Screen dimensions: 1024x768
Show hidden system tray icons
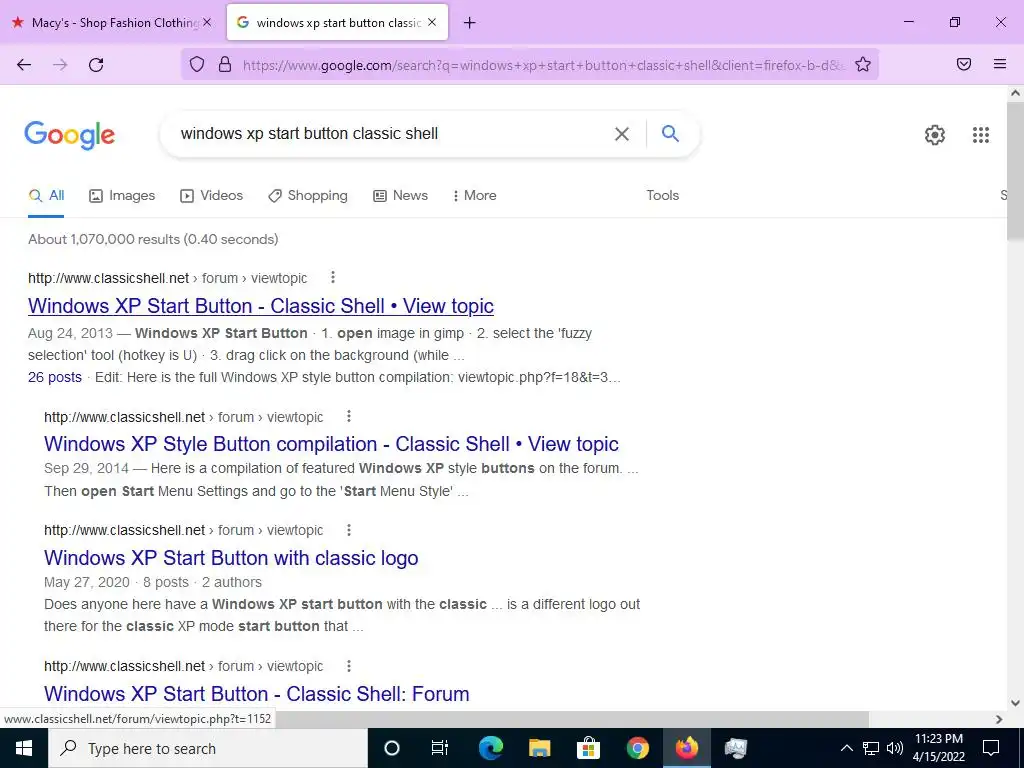click(846, 748)
